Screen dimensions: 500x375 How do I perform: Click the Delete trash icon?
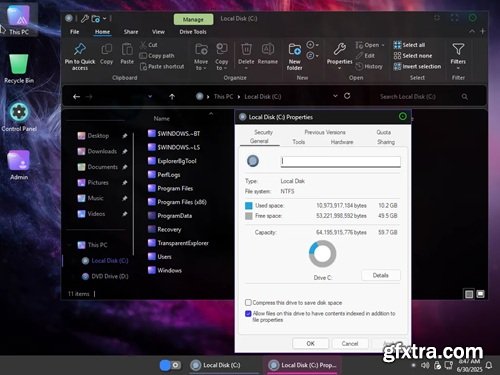tap(246, 49)
